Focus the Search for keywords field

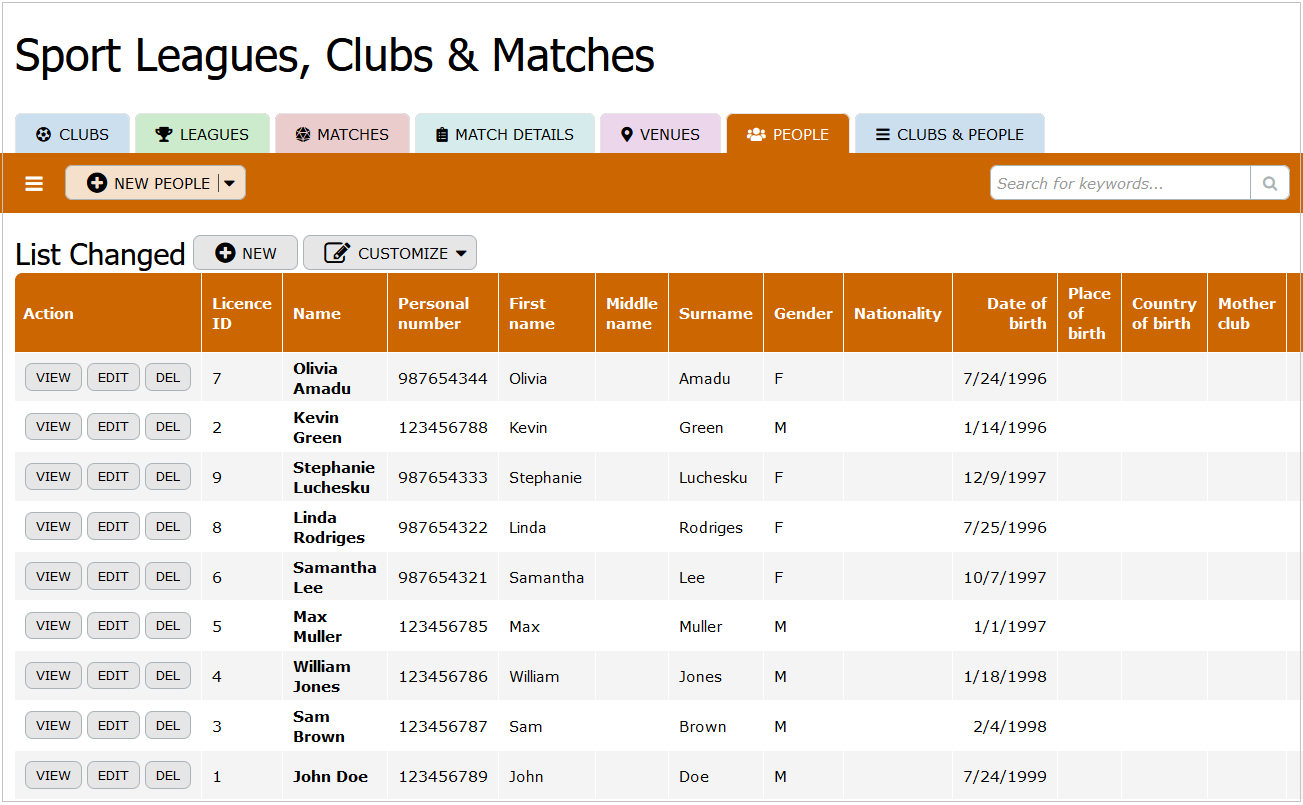[x=1120, y=184]
